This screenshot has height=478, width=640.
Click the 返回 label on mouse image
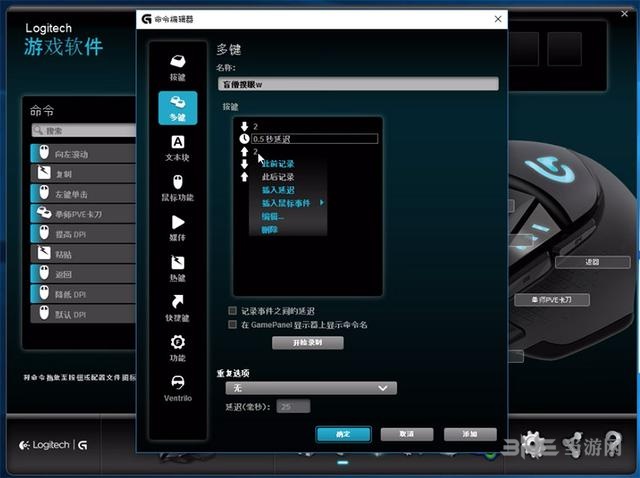tap(592, 262)
